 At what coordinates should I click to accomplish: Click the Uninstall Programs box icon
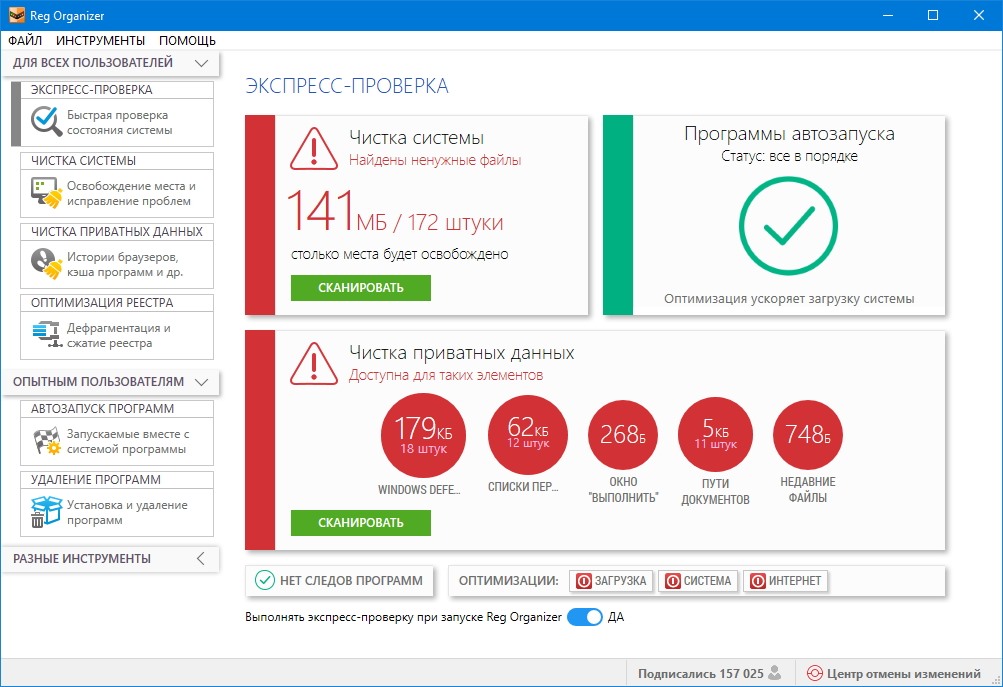coord(45,512)
